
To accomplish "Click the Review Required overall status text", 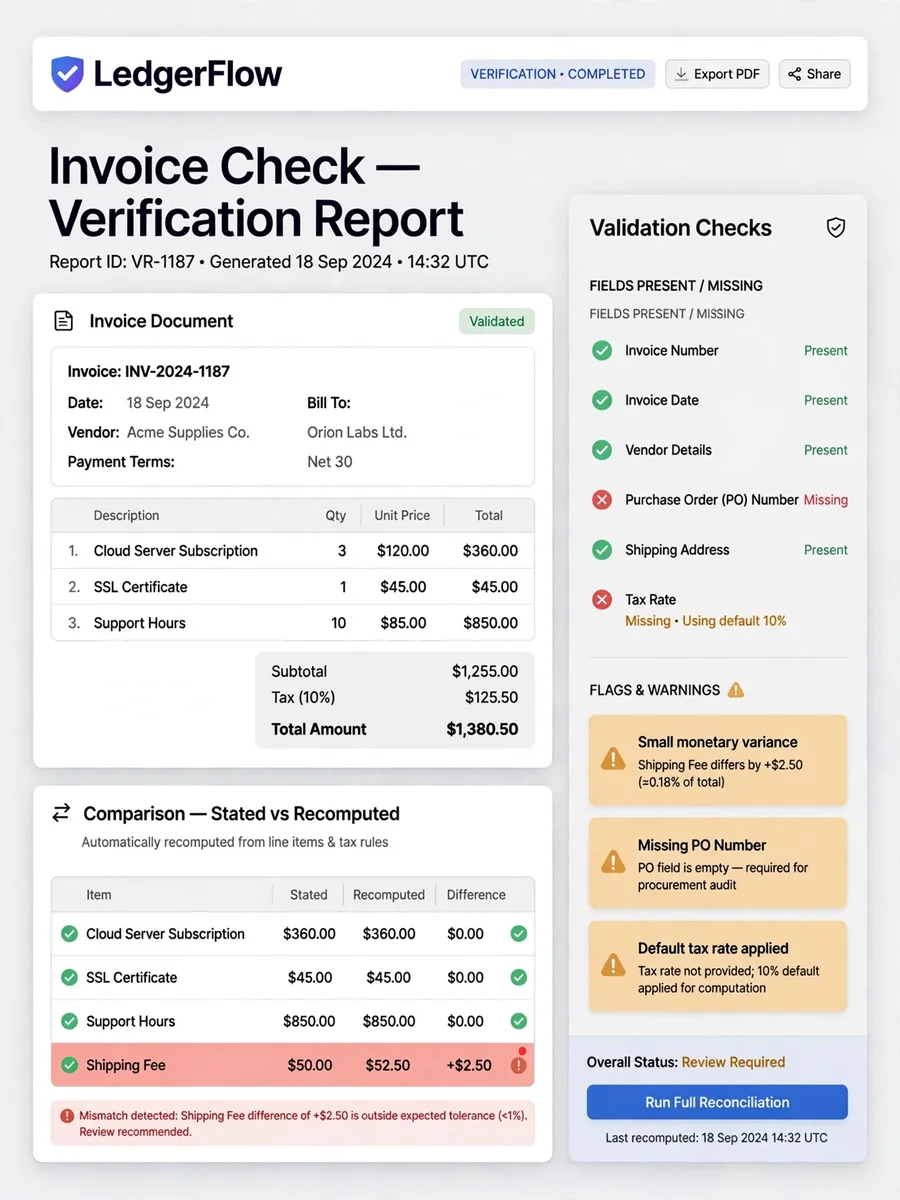I will [x=733, y=1062].
